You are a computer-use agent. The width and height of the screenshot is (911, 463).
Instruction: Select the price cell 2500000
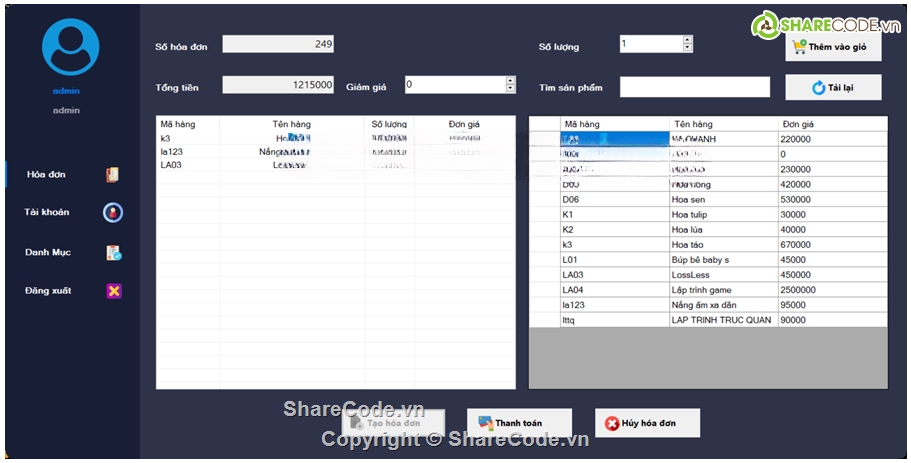coord(832,290)
